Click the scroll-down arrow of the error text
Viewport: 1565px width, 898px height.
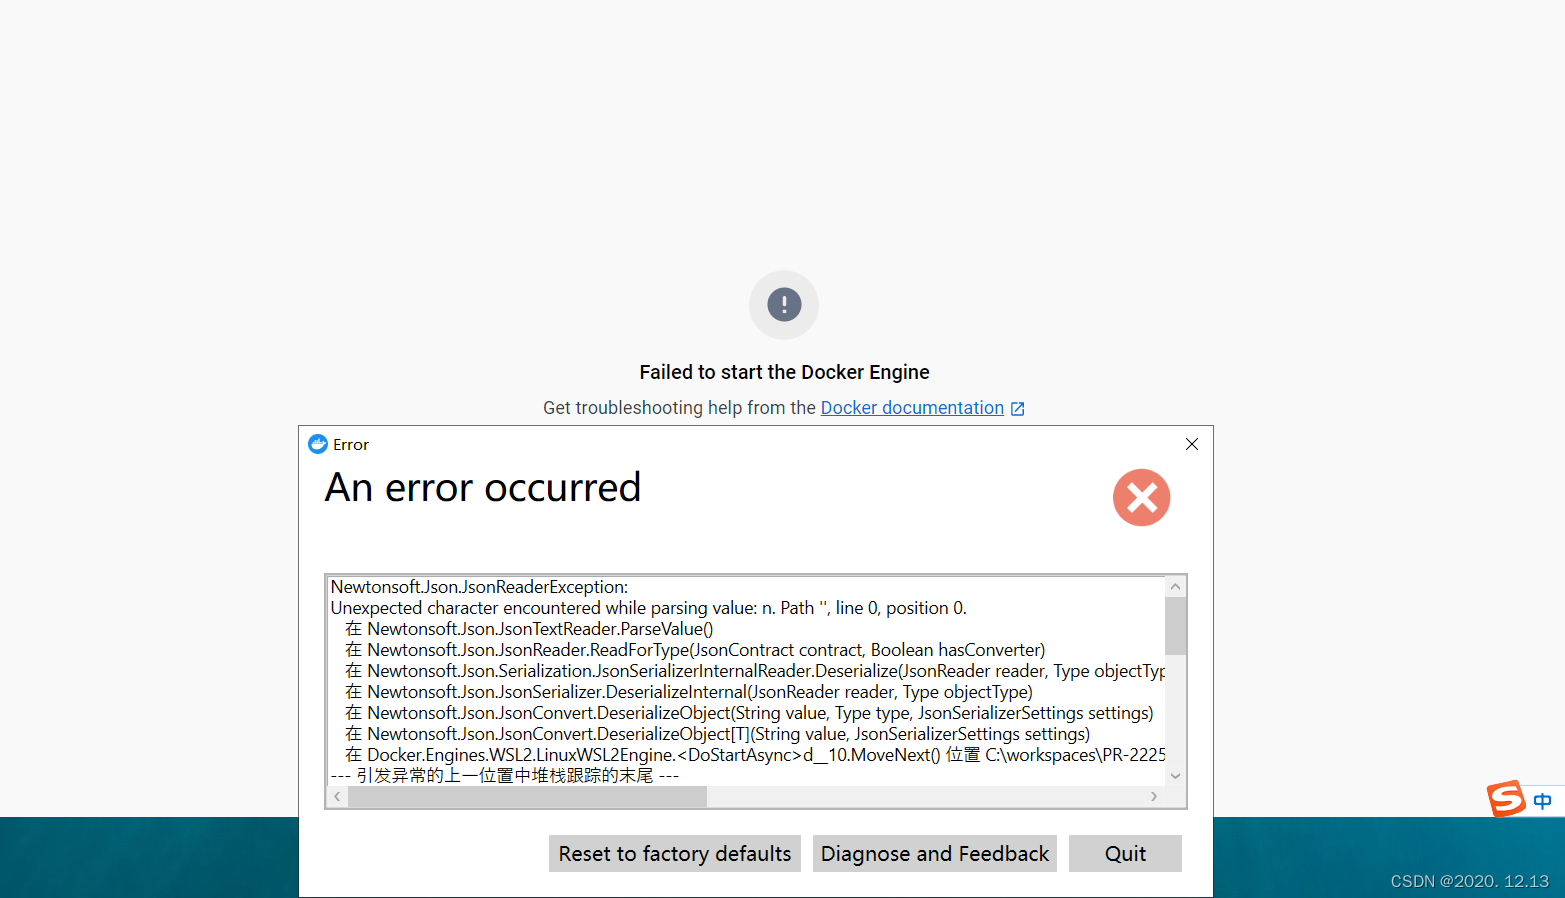1176,776
